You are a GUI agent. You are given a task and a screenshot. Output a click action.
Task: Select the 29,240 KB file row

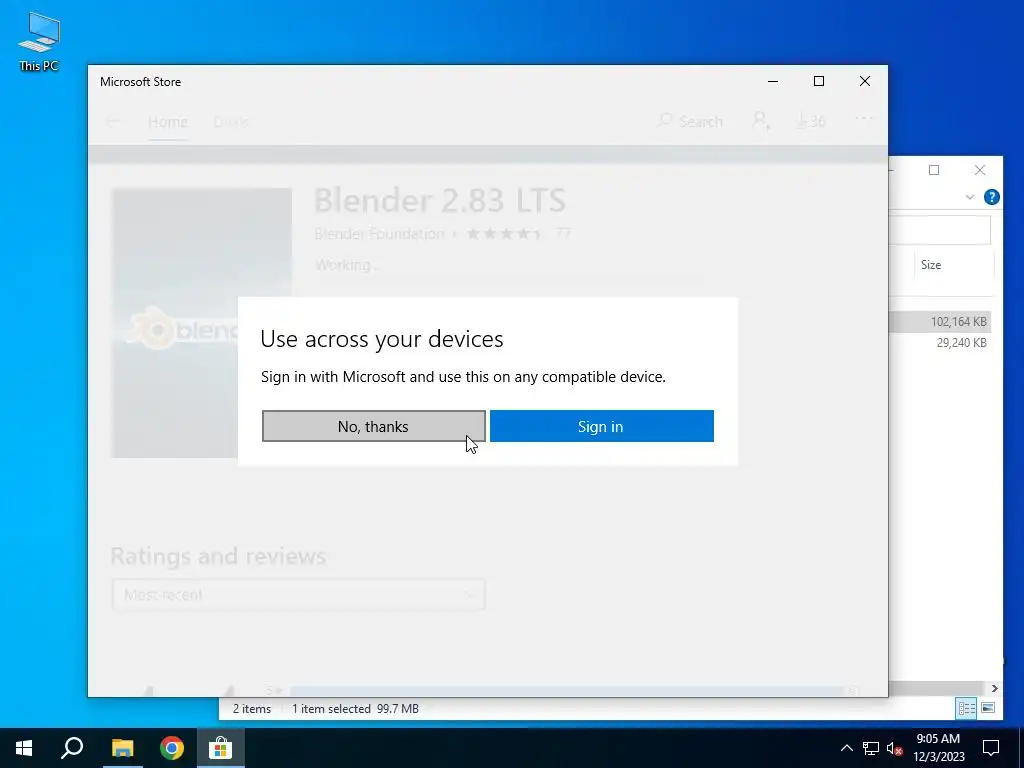(x=940, y=343)
